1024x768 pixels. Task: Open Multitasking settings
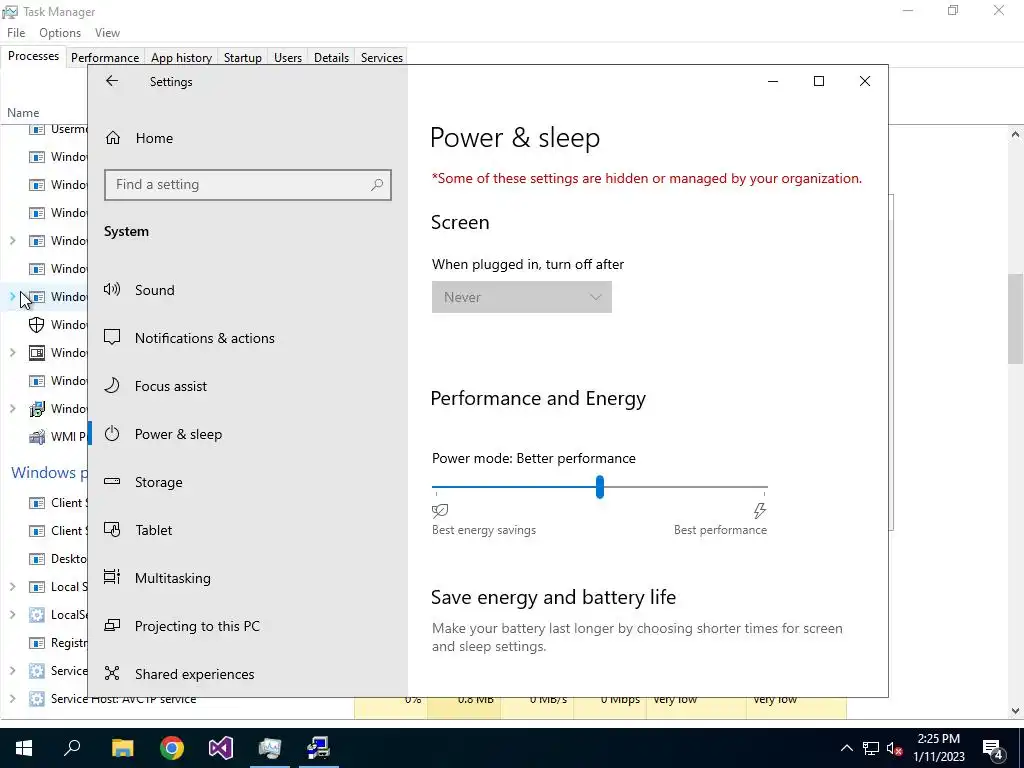pyautogui.click(x=172, y=578)
